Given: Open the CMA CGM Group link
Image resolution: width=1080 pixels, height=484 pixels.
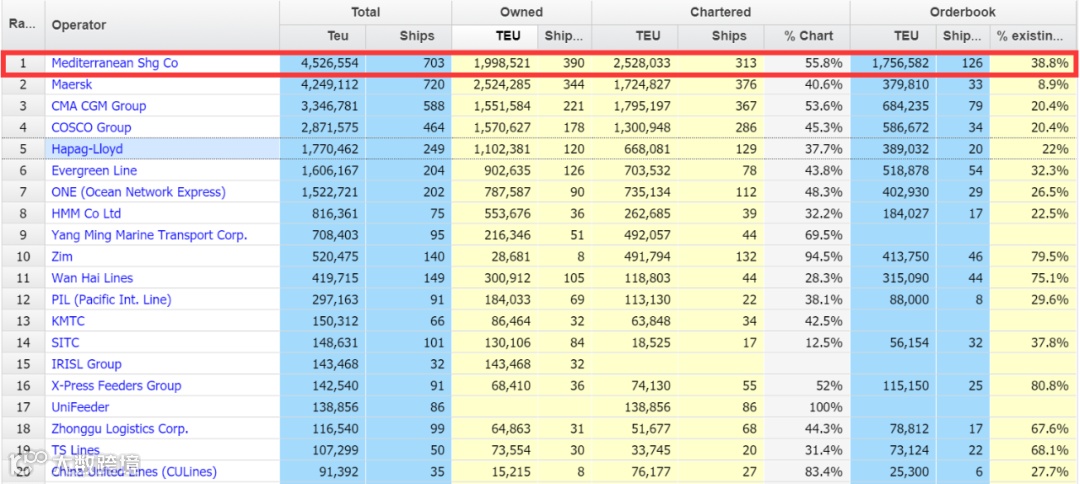Looking at the screenshot, I should [x=98, y=106].
